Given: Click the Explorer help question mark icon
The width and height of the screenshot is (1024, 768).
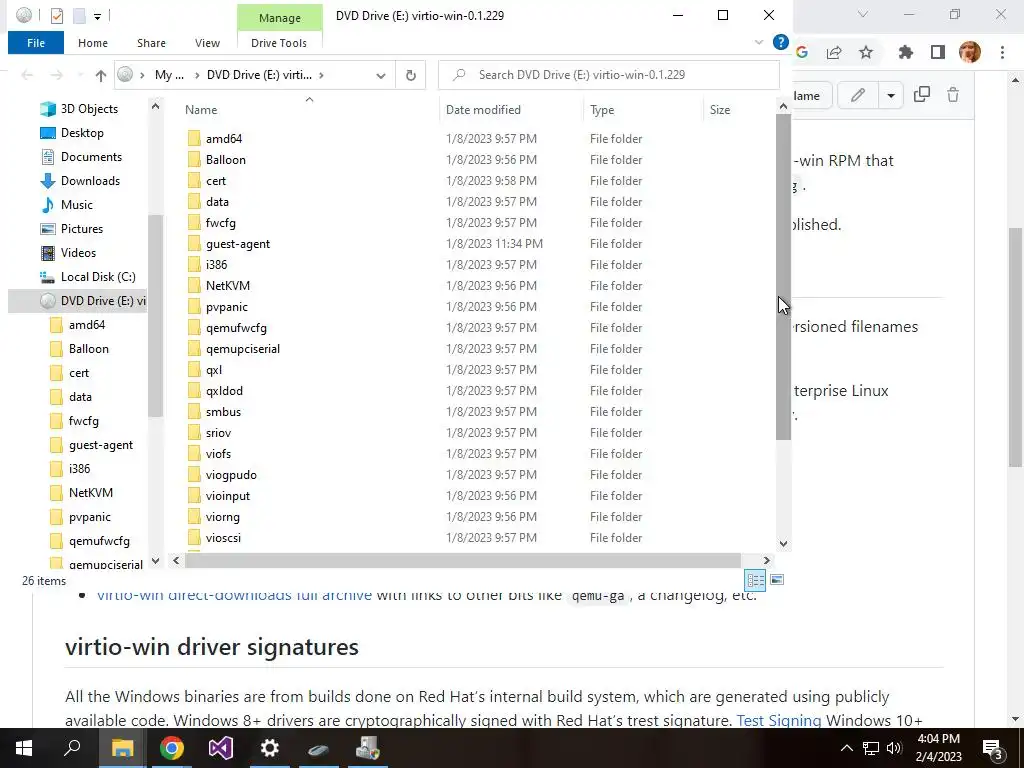Looking at the screenshot, I should (x=780, y=42).
